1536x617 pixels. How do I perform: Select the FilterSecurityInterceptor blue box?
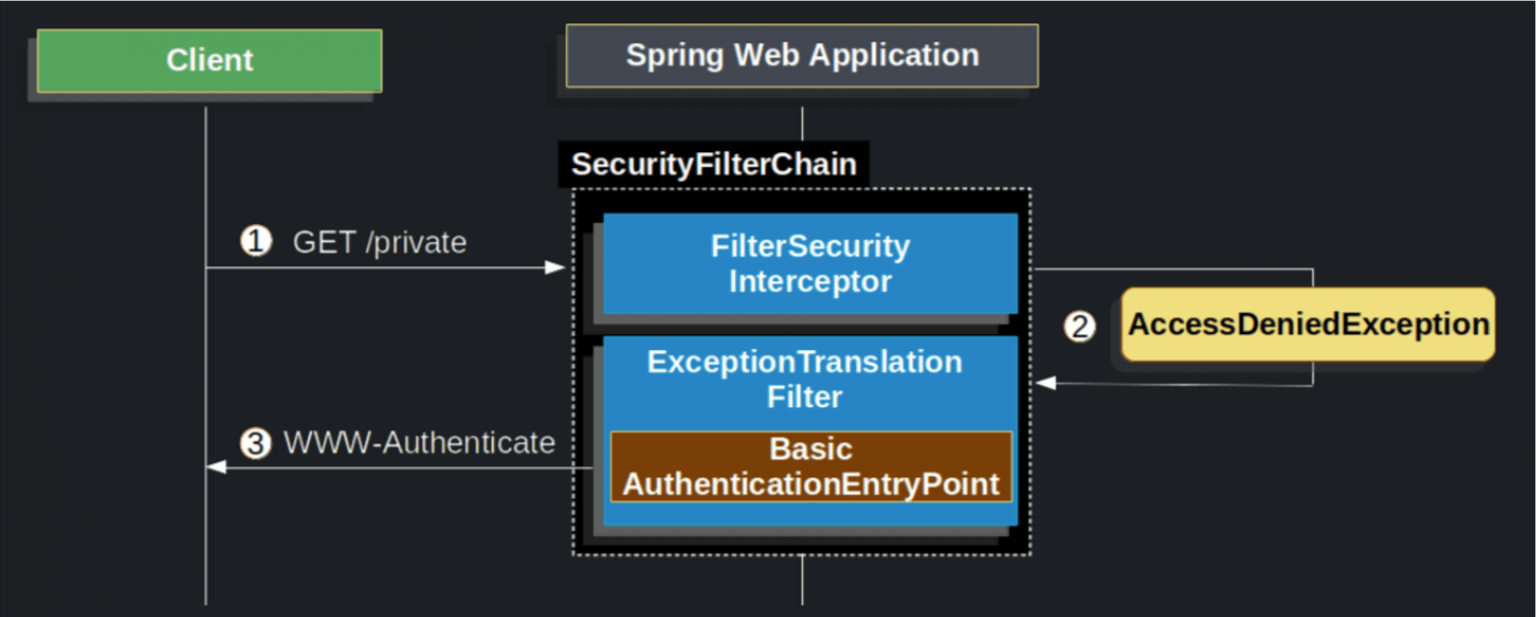click(810, 264)
